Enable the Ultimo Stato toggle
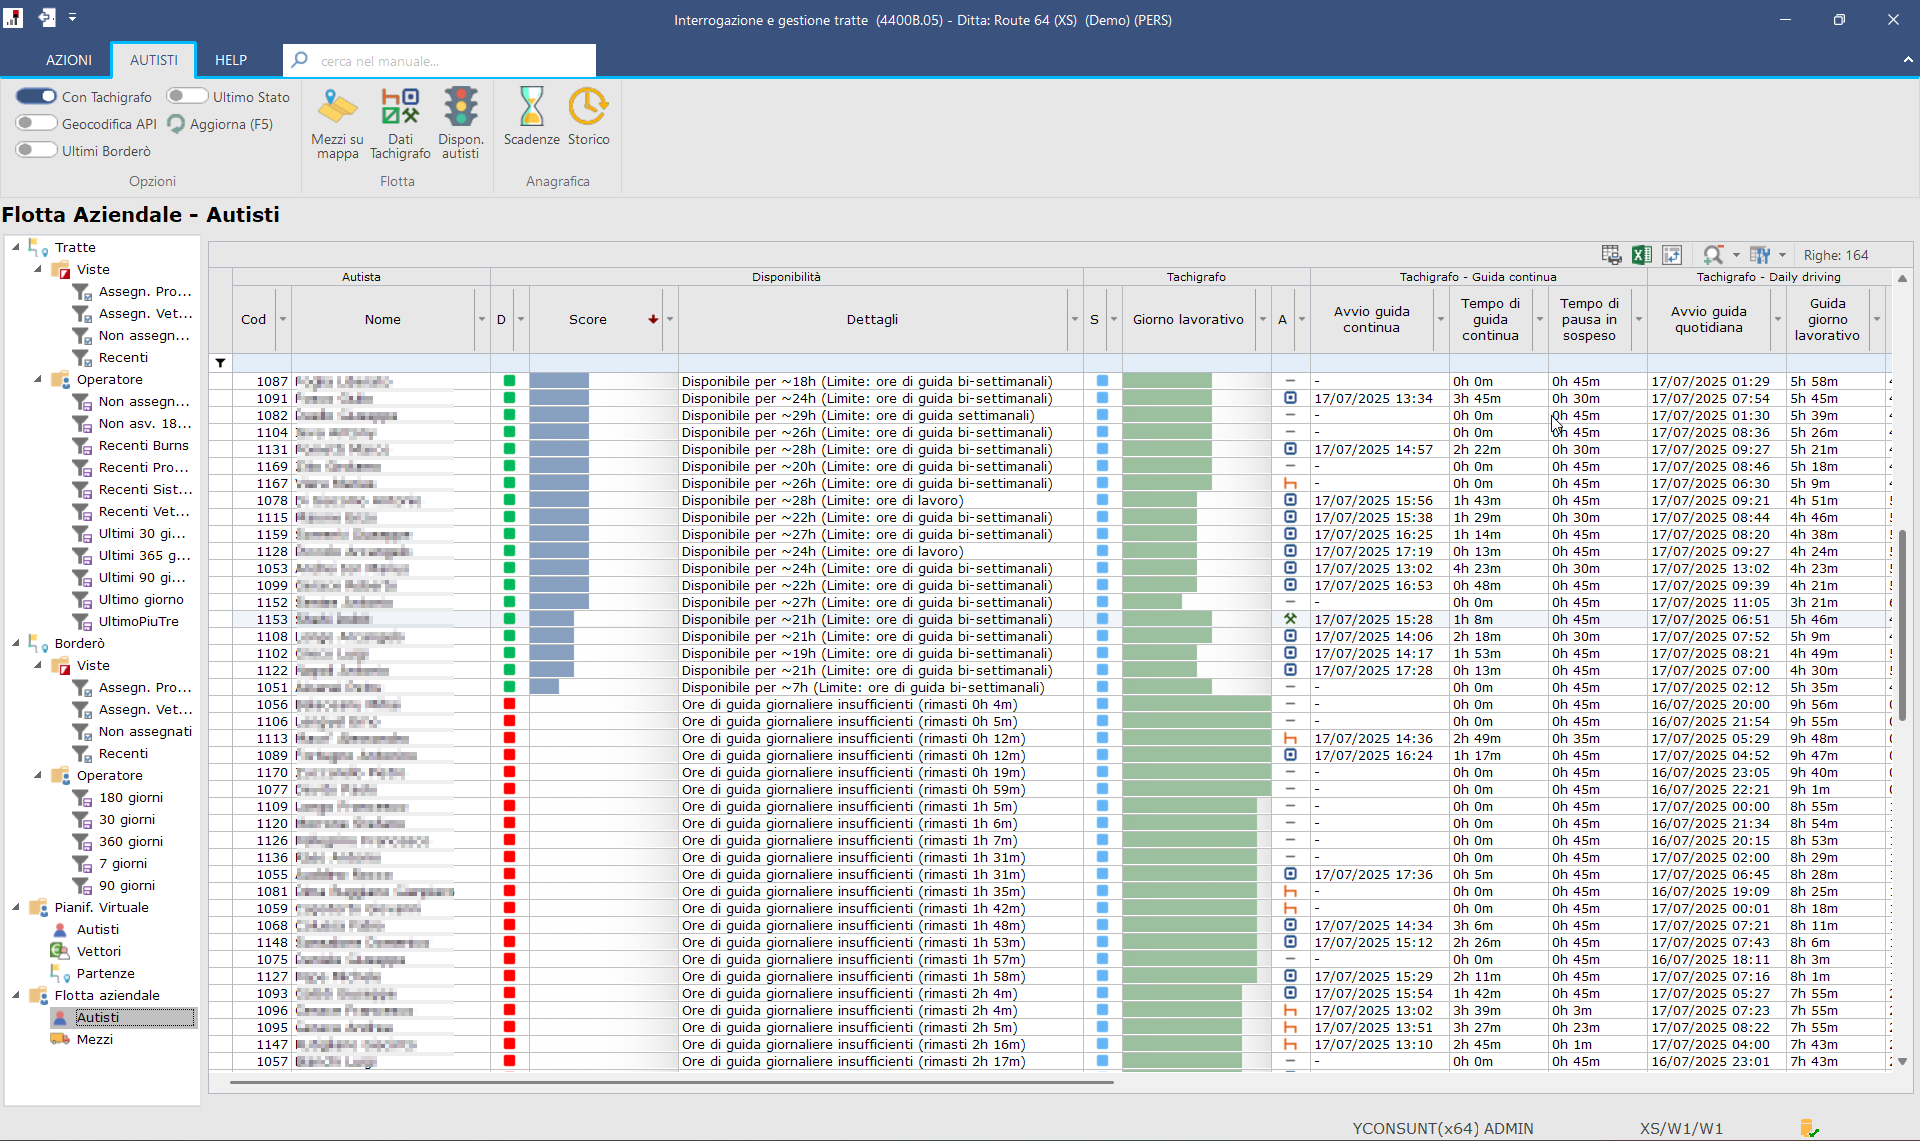Screen dimensions: 1920x1141 [x=187, y=96]
